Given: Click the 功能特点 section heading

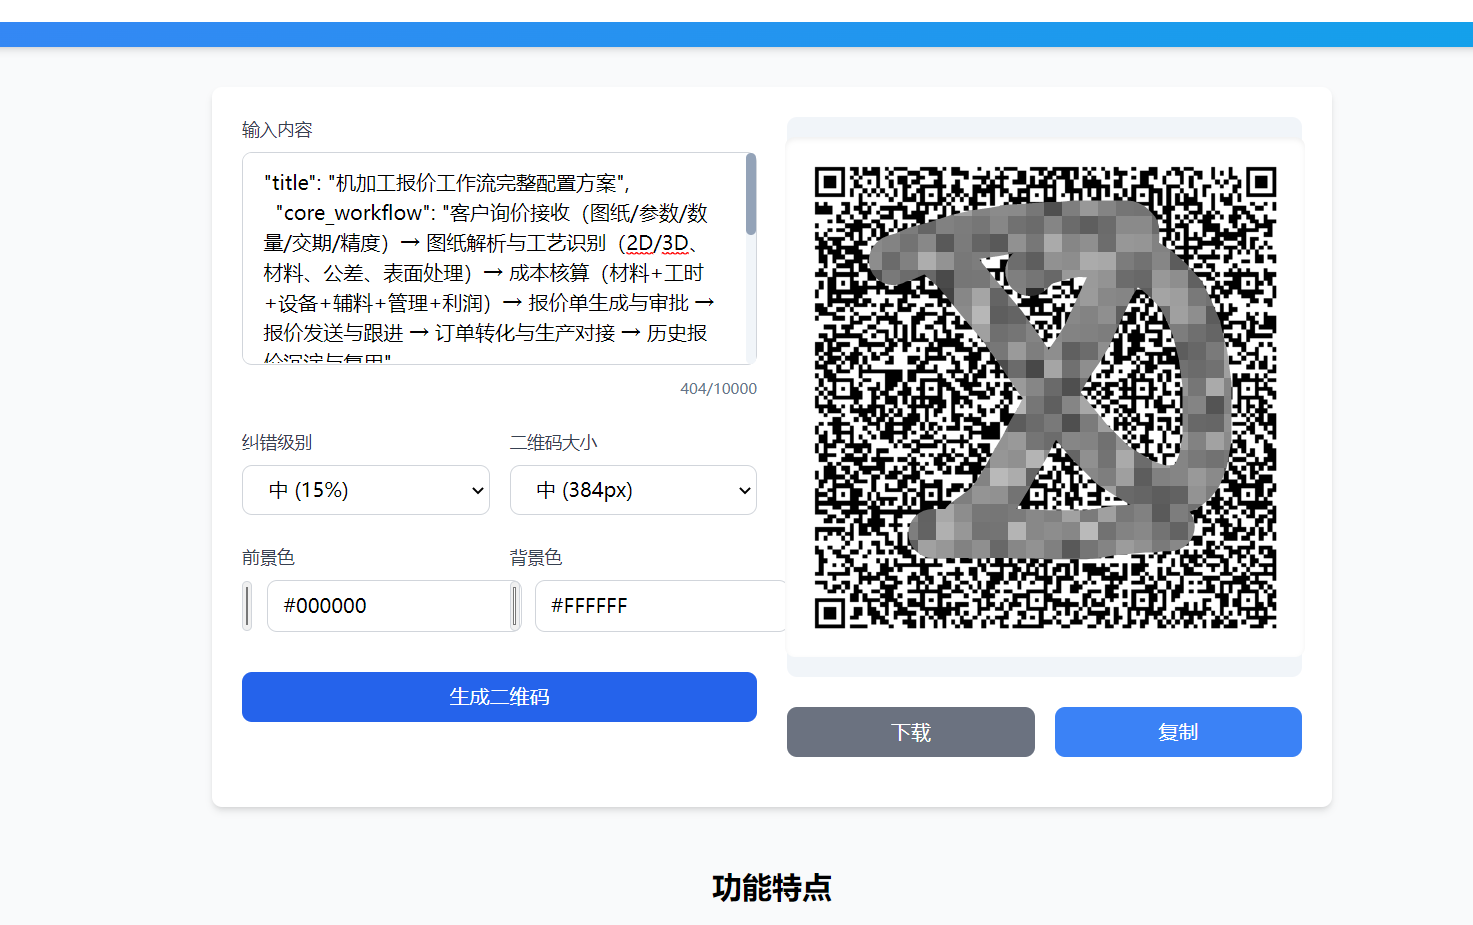Looking at the screenshot, I should [x=772, y=887].
